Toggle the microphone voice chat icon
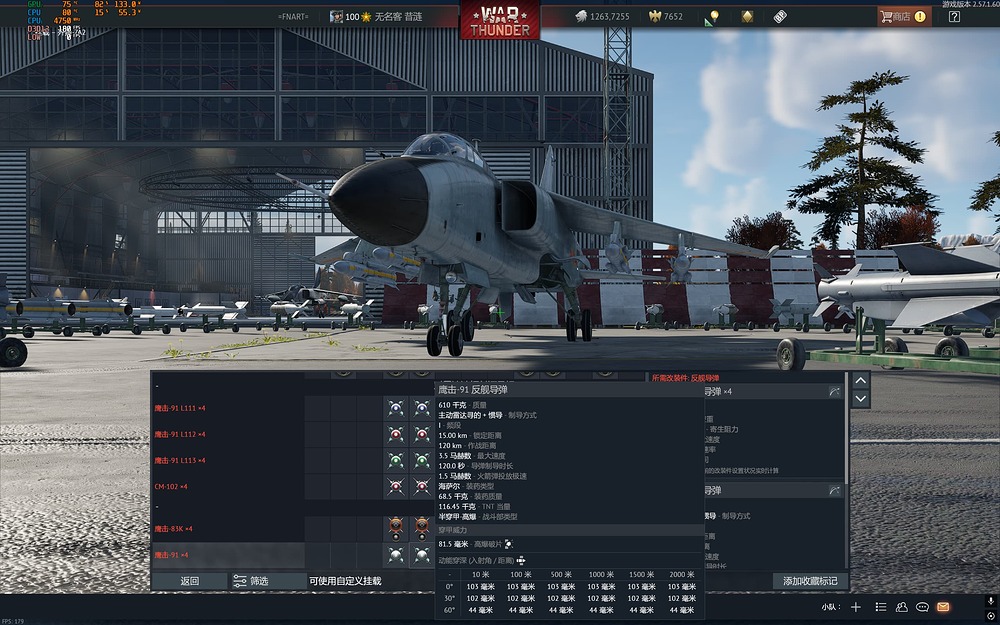1000x625 pixels. point(991,601)
